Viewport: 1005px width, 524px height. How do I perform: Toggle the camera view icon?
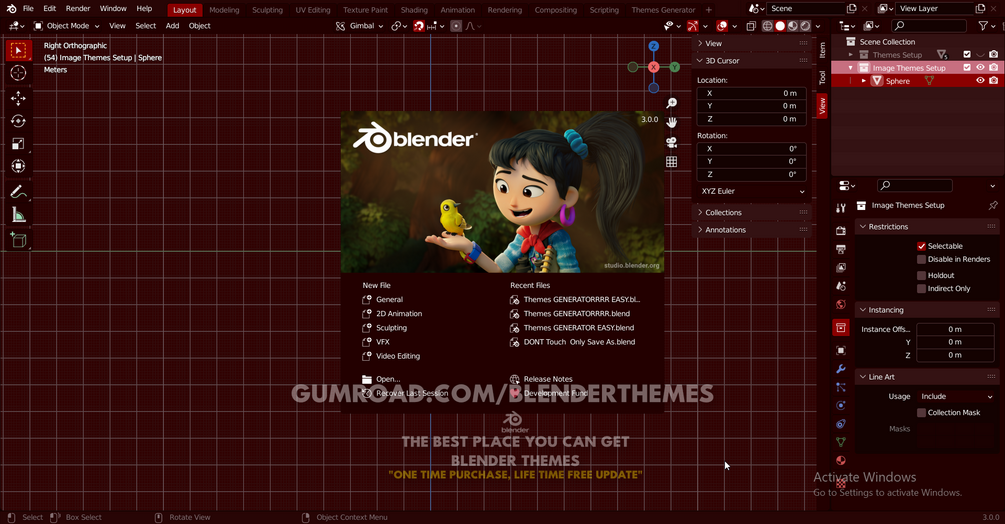pos(671,142)
